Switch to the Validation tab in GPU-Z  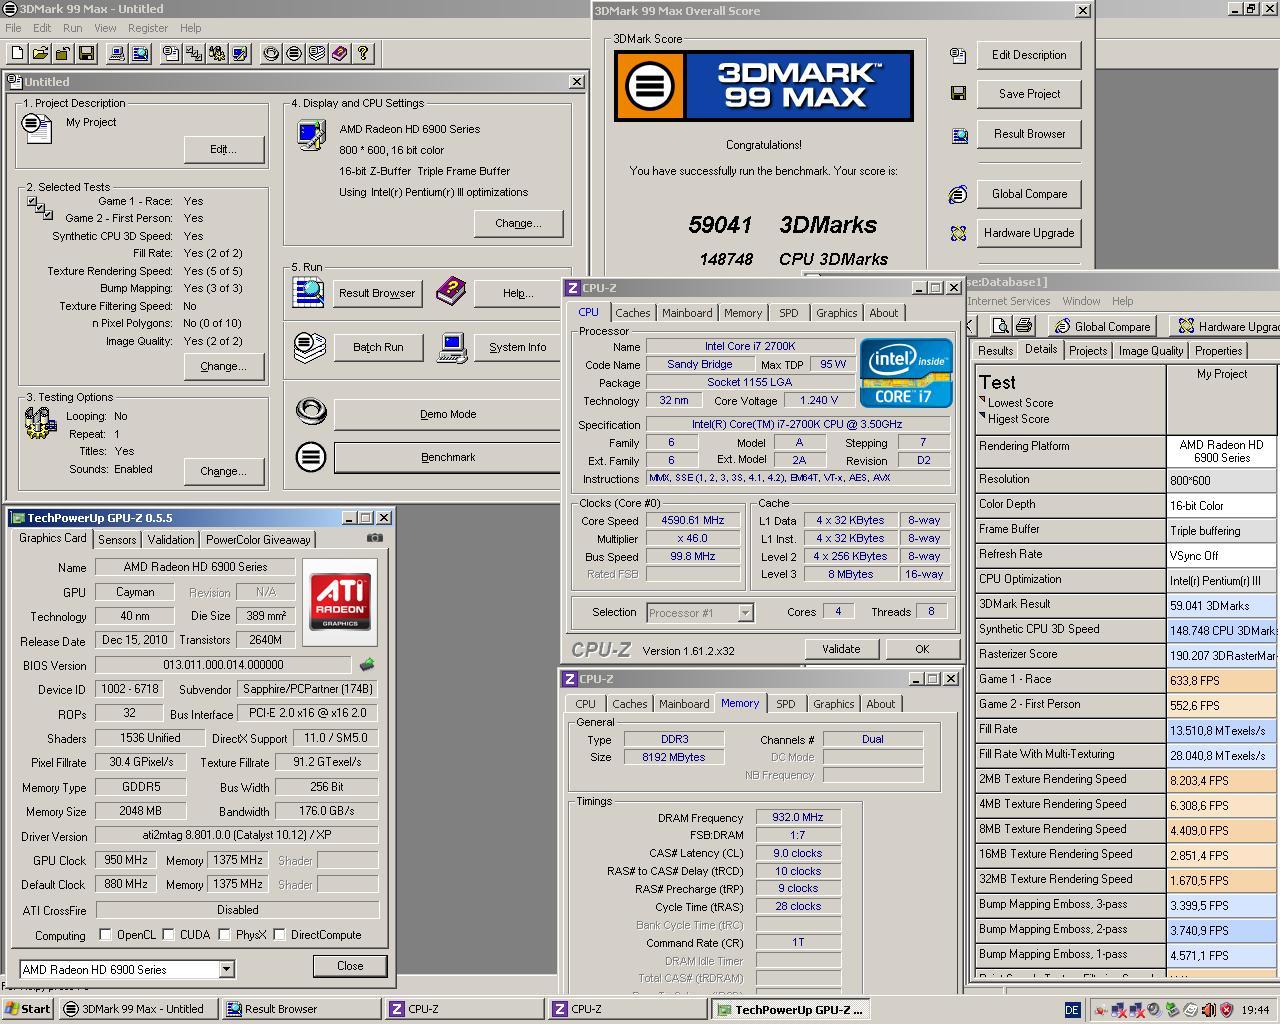coord(171,540)
